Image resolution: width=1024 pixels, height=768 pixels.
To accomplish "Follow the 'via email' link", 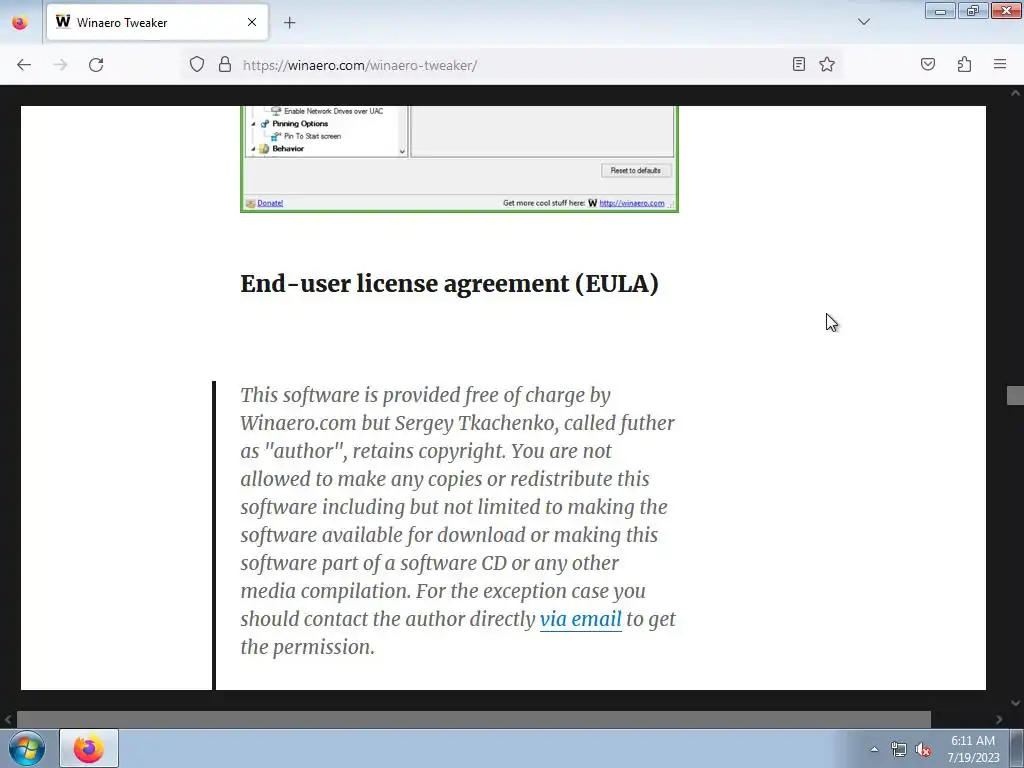I will 581,618.
